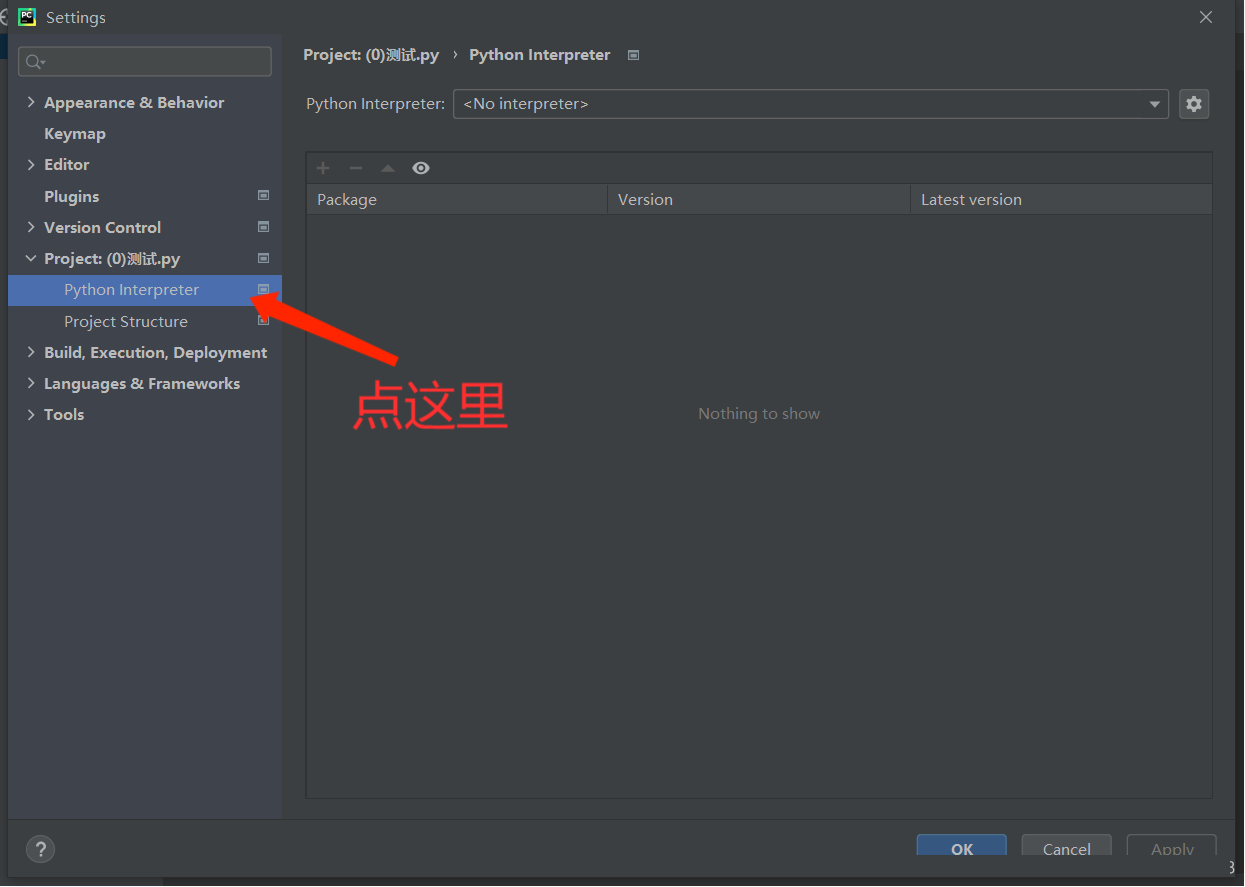Toggle the show early releases eye icon

click(x=421, y=168)
